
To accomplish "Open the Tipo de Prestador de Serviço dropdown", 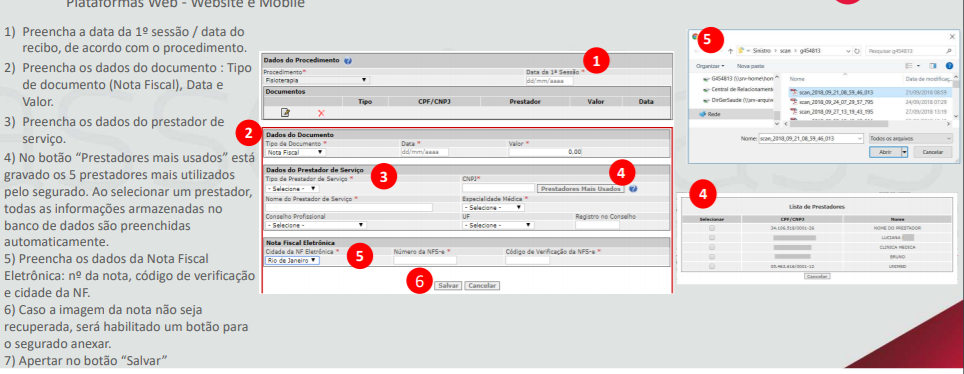I will click(292, 188).
